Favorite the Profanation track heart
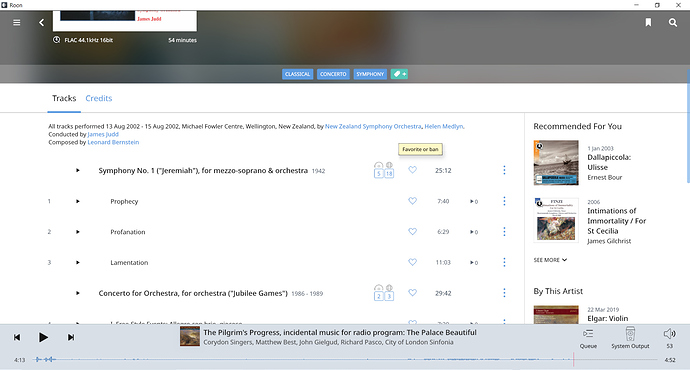The width and height of the screenshot is (690, 370). click(x=412, y=231)
